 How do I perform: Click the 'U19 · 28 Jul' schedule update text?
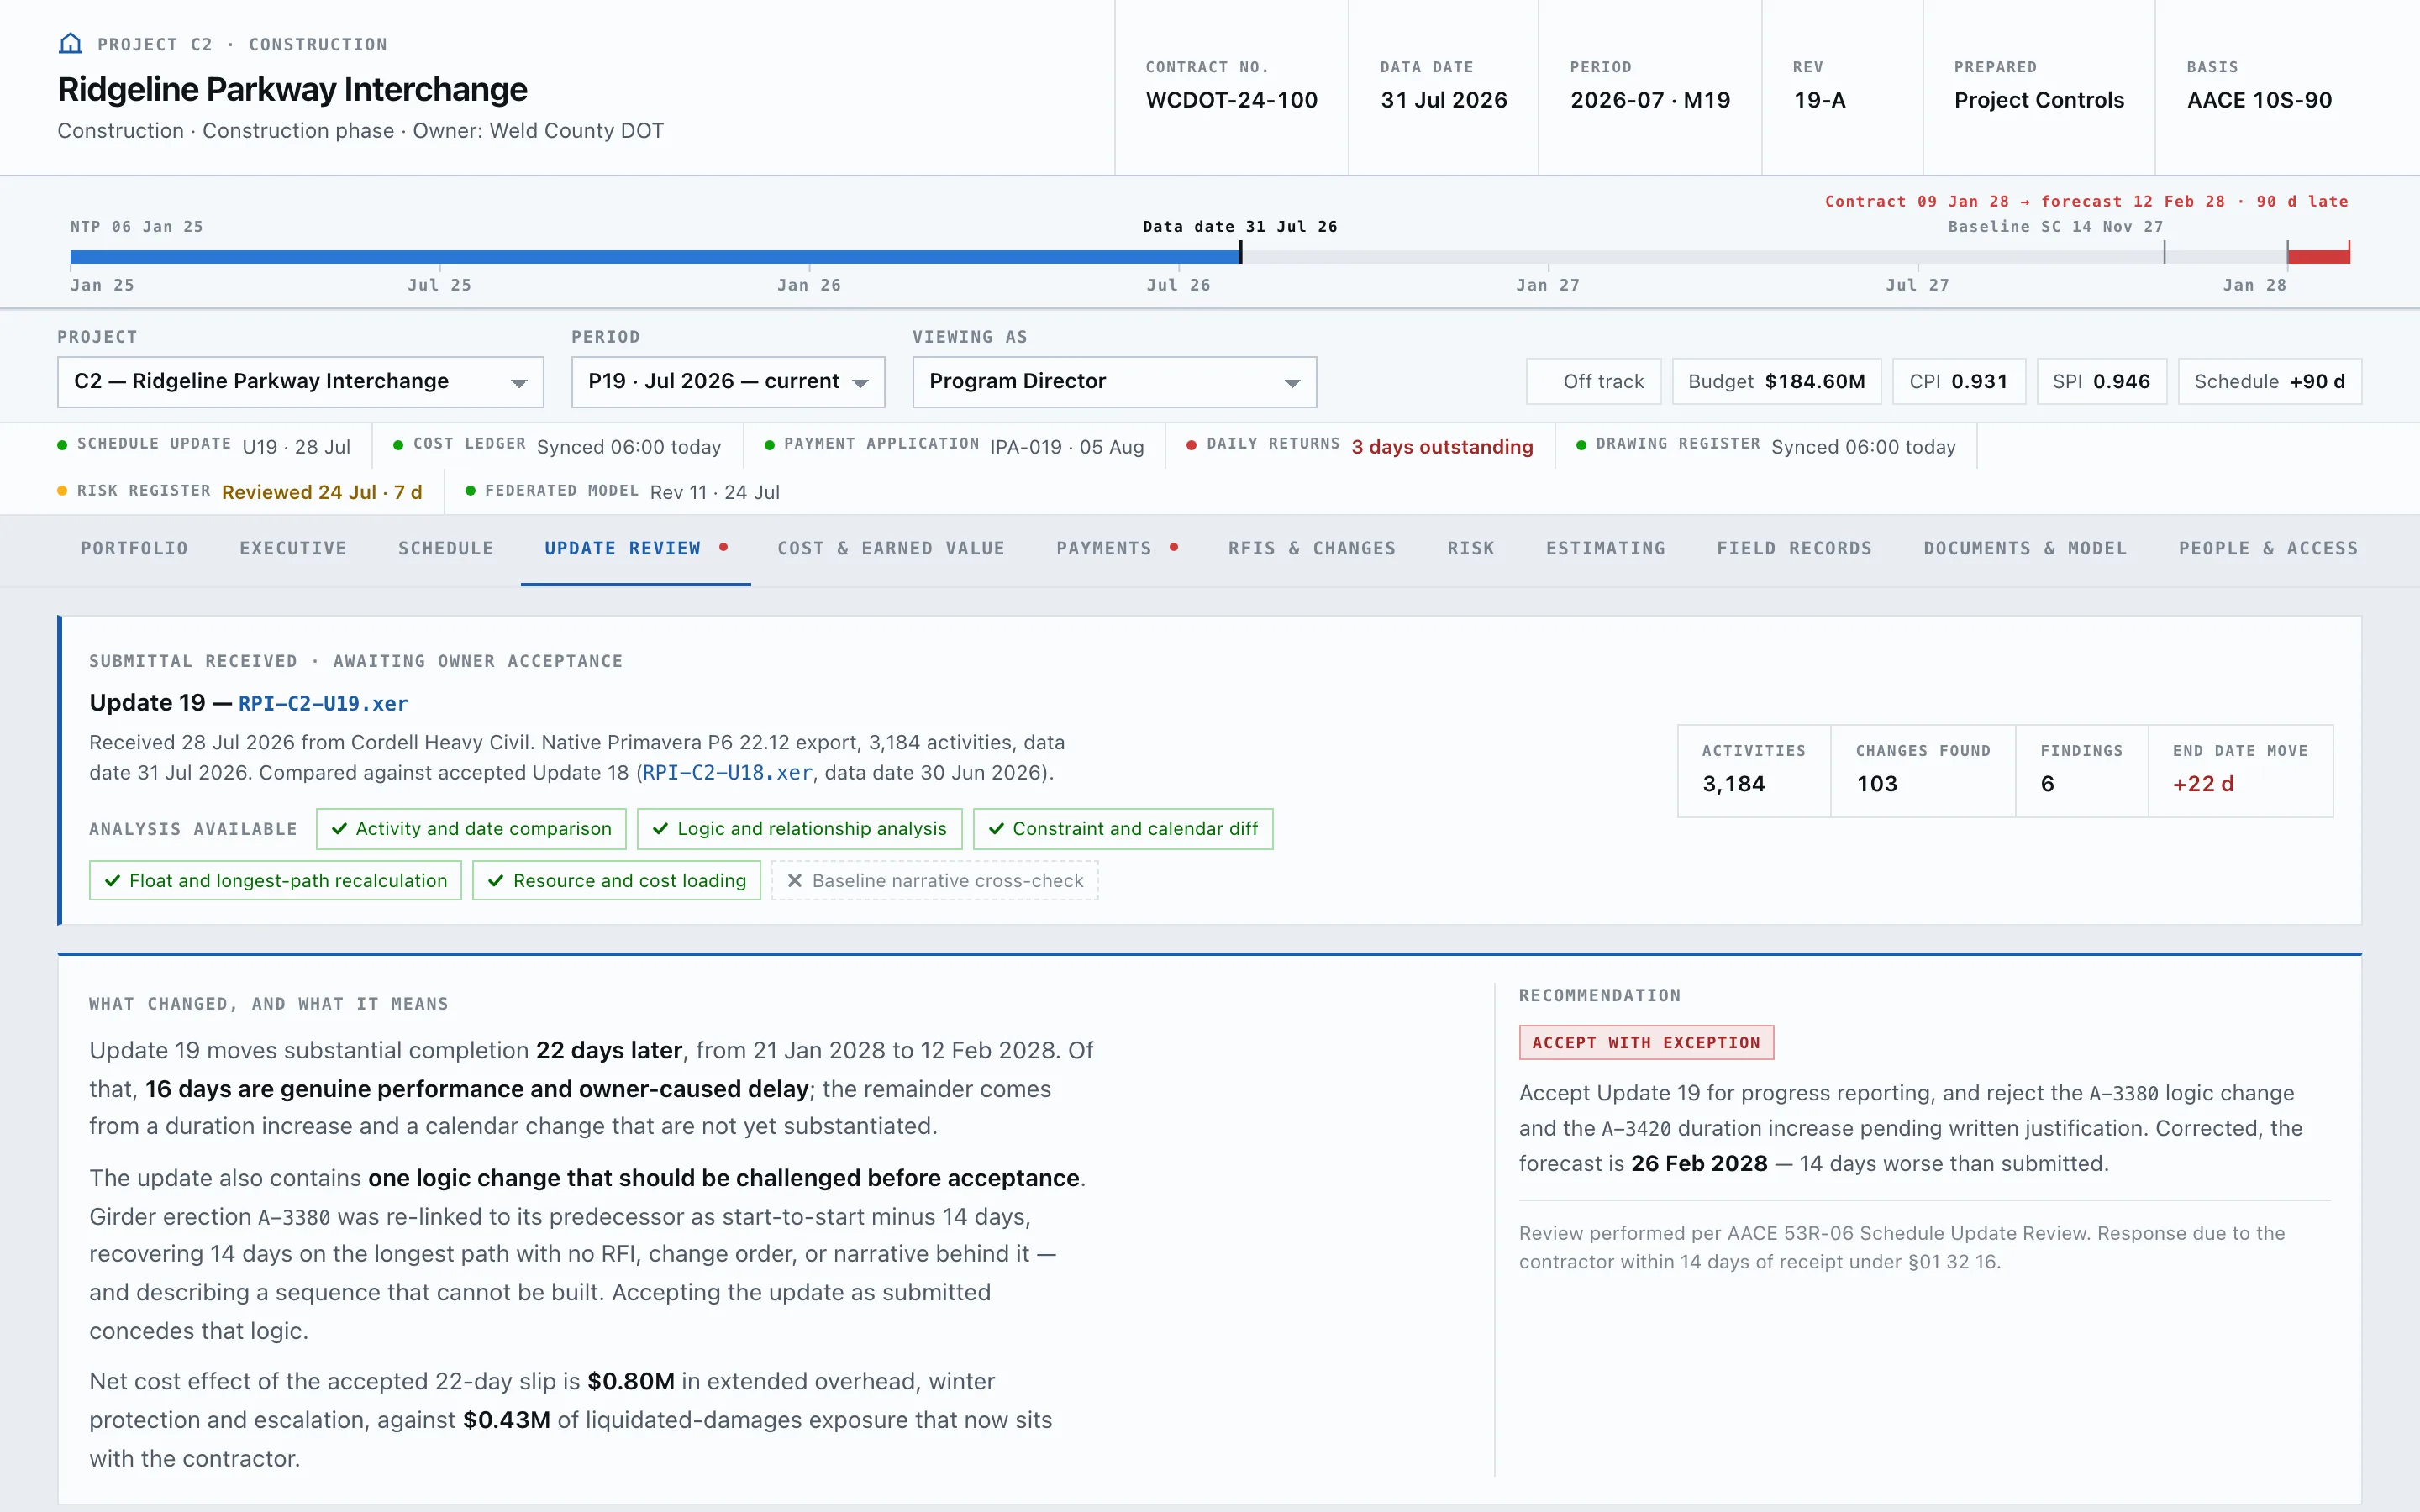pyautogui.click(x=296, y=447)
